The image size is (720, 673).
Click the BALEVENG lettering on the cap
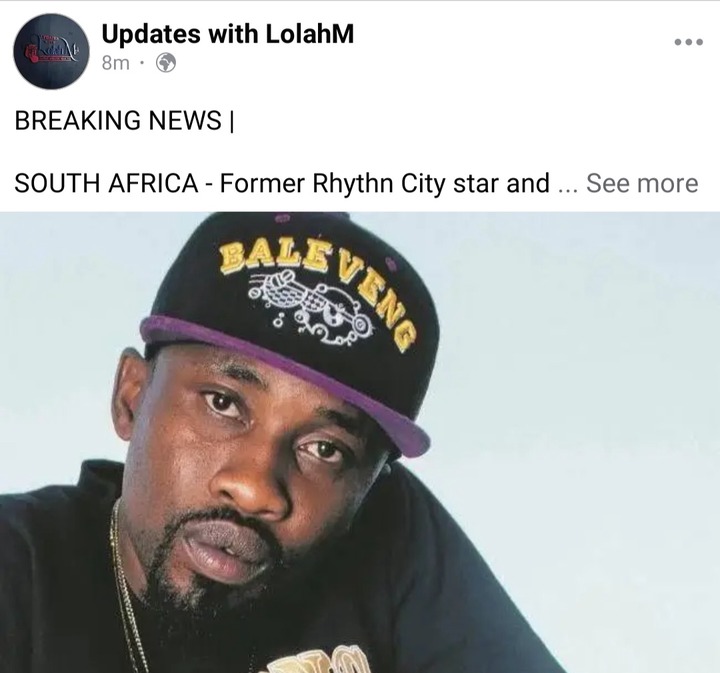coord(318,286)
